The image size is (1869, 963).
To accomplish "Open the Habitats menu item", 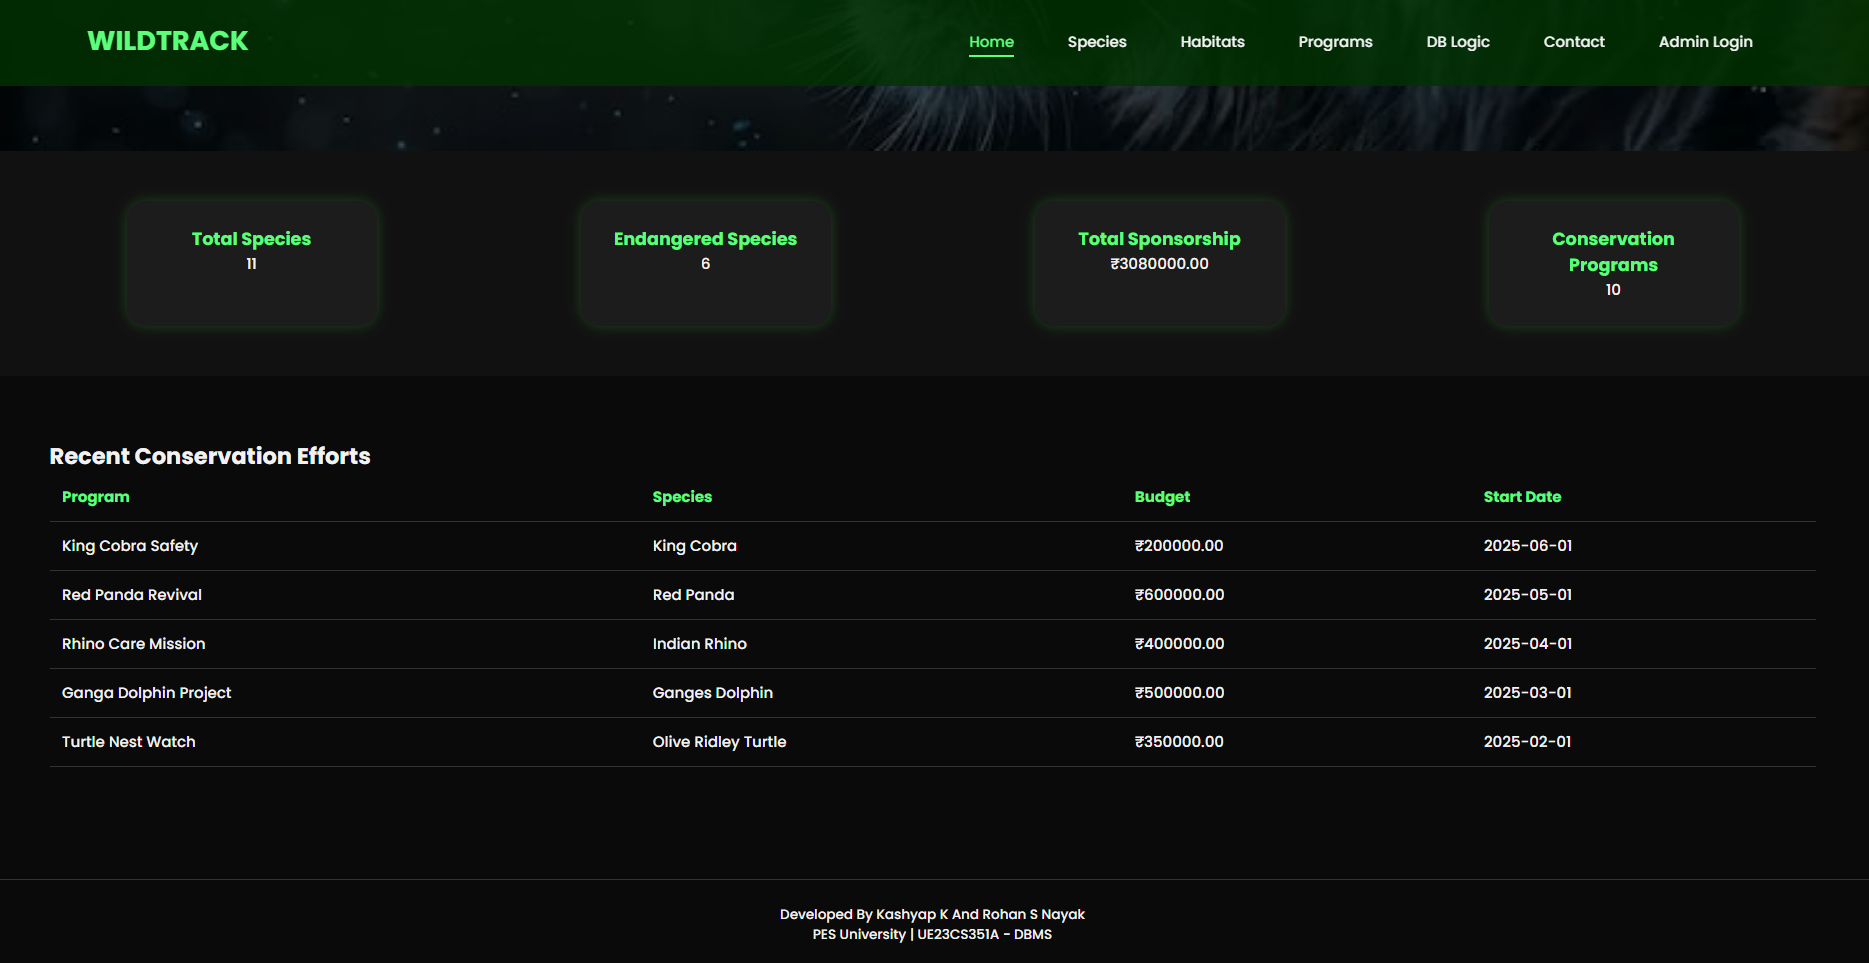I will point(1212,42).
